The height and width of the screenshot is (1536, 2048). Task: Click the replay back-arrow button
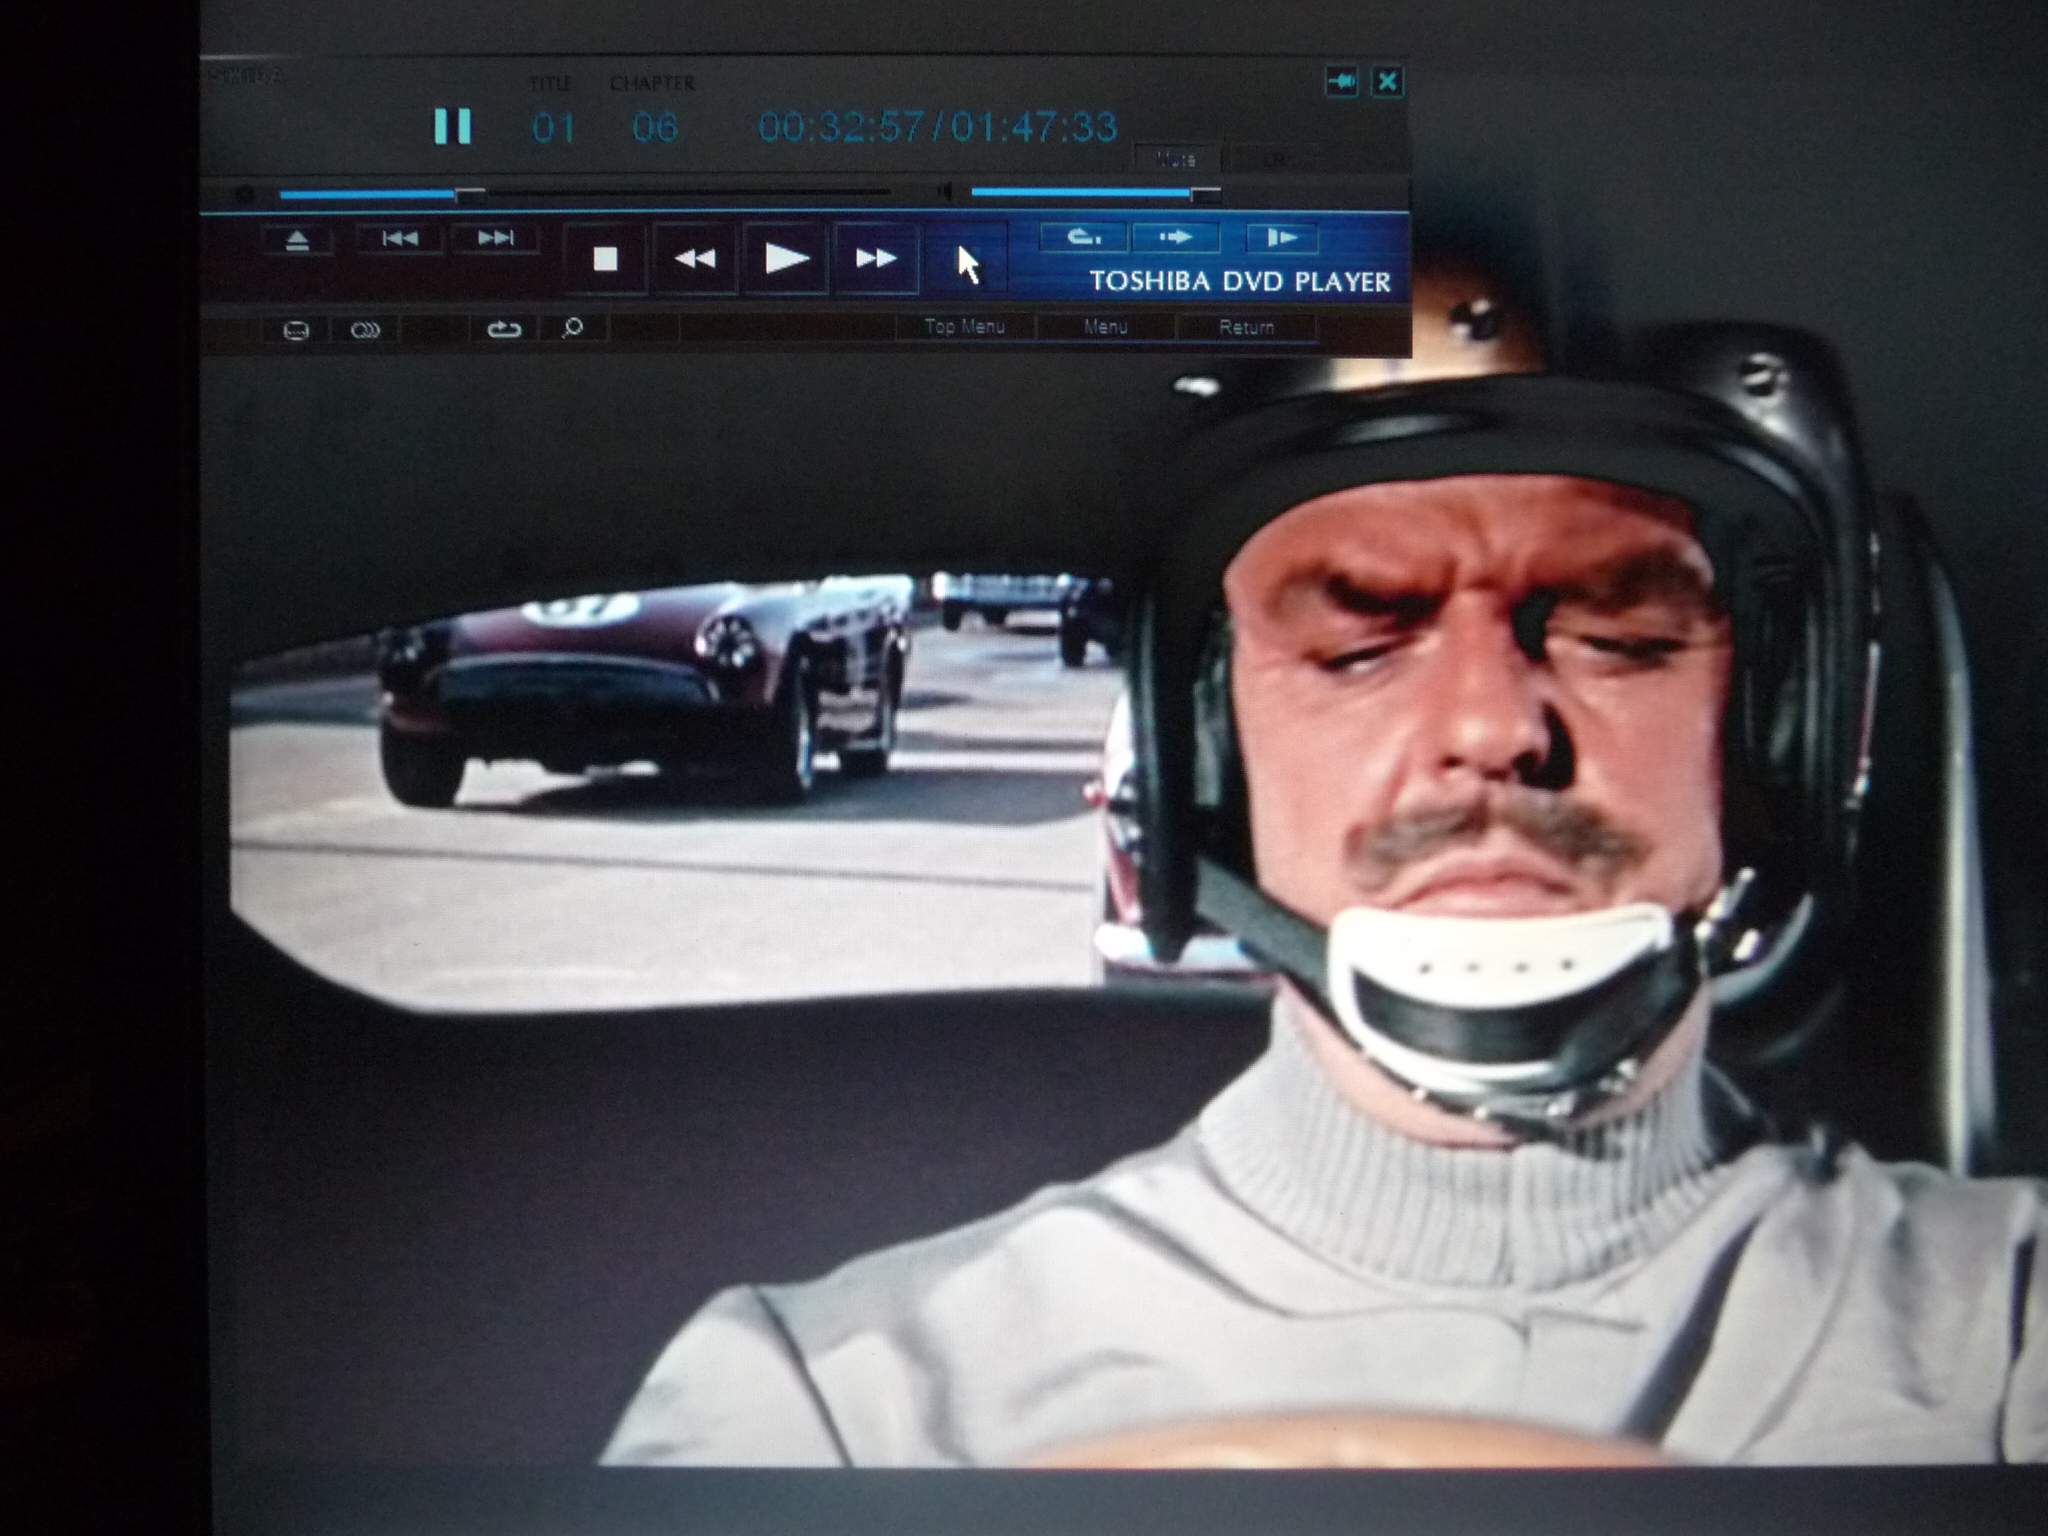pyautogui.click(x=1084, y=237)
